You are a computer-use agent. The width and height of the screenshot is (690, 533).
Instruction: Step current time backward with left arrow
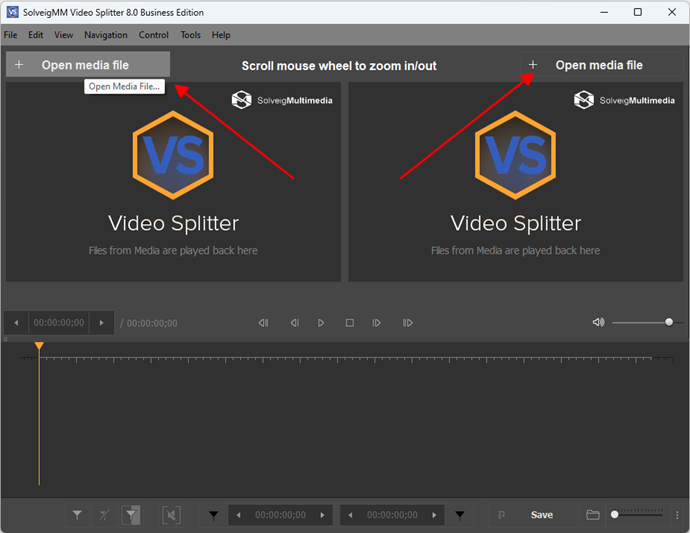(16, 323)
